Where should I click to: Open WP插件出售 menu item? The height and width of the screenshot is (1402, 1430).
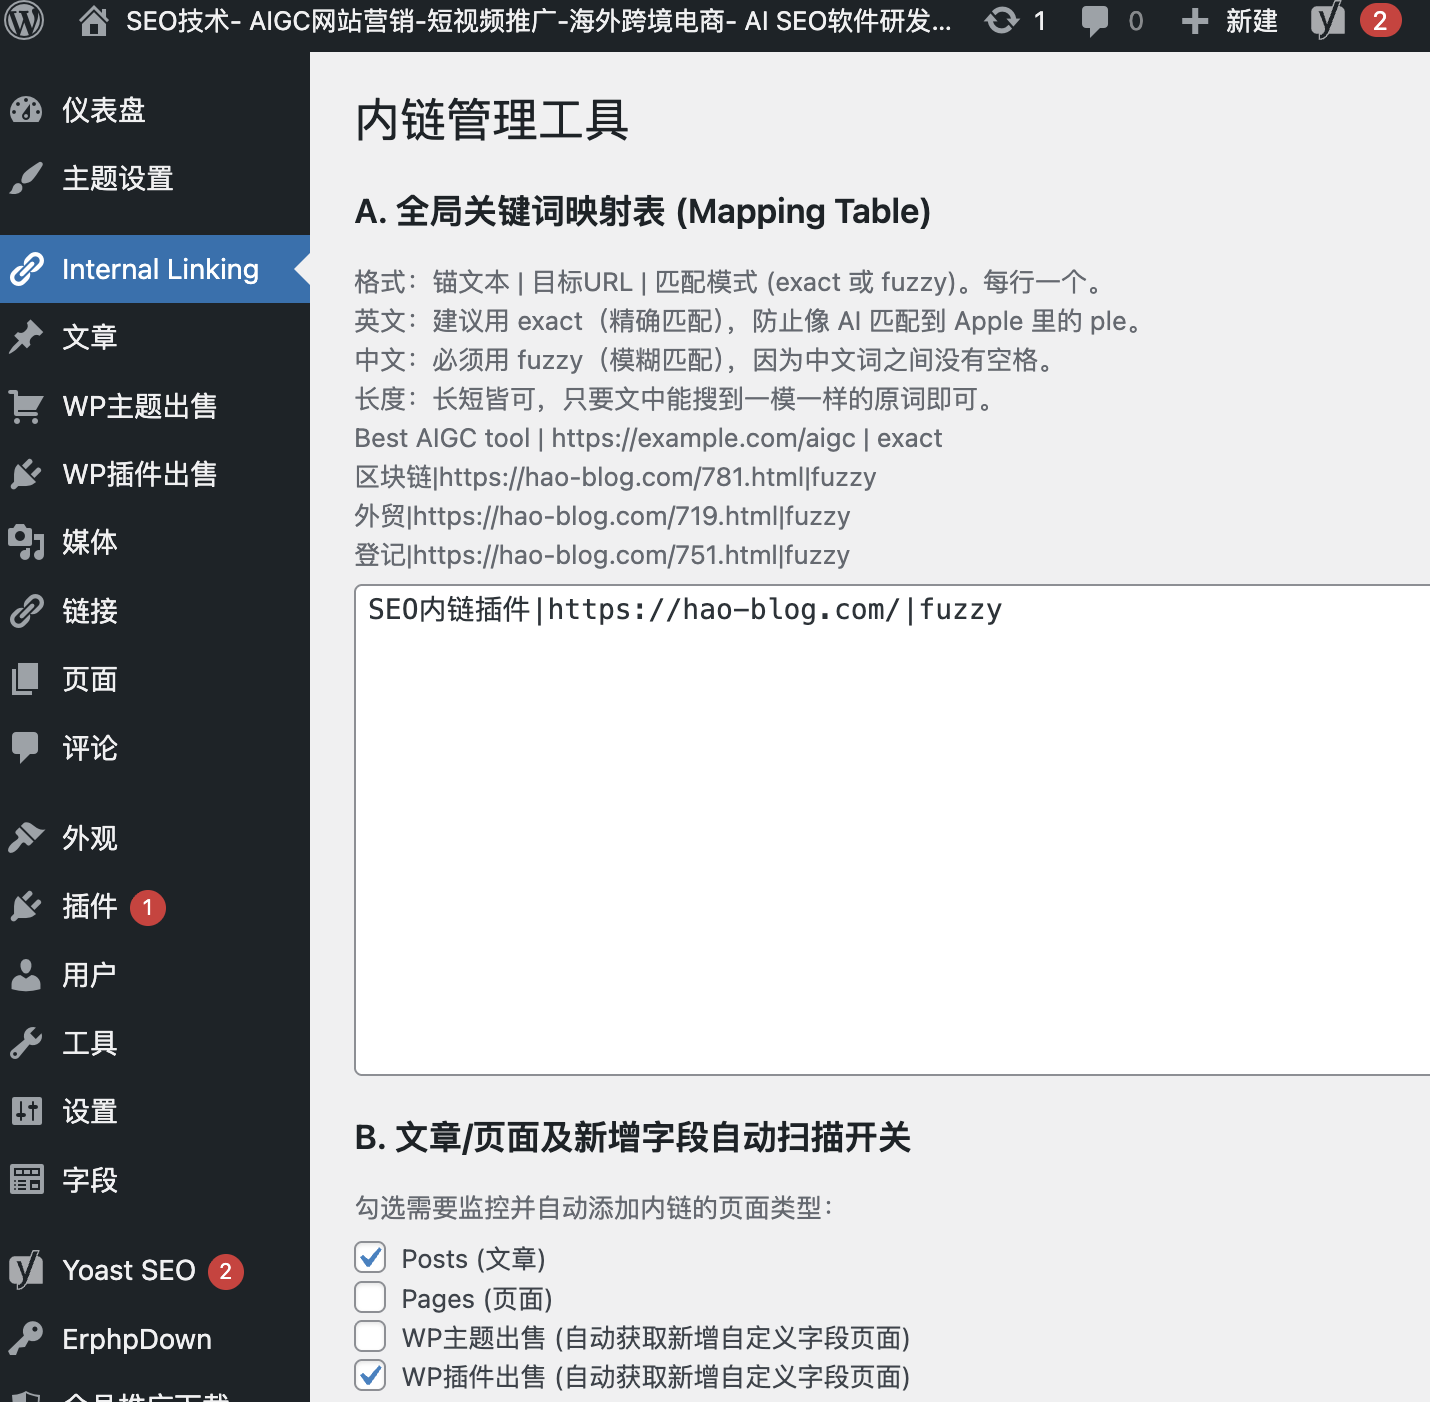click(140, 474)
